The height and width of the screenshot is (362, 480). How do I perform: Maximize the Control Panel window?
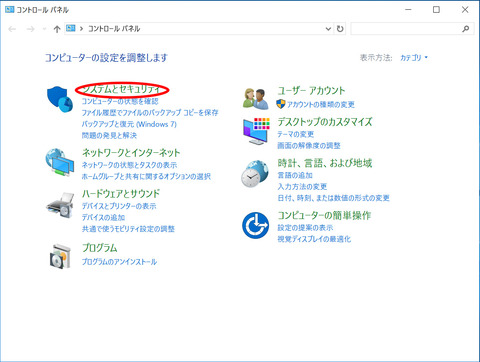coord(436,10)
